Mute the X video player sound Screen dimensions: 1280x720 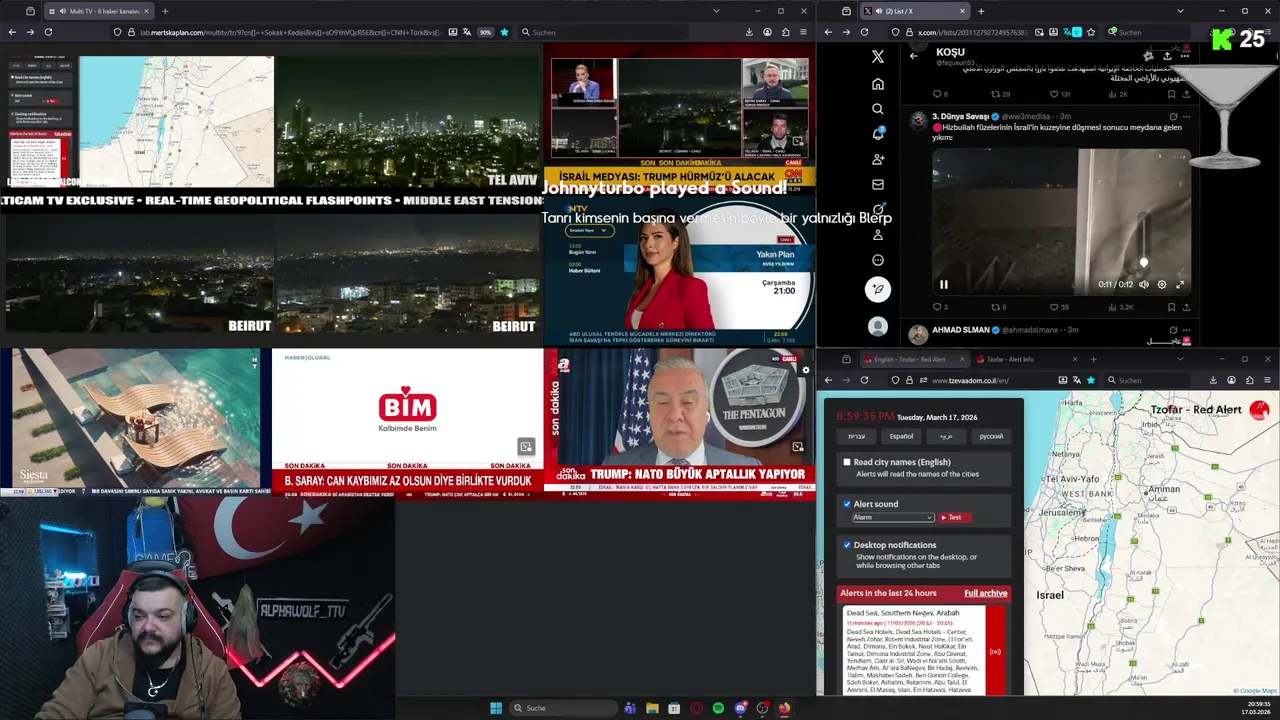click(x=1143, y=284)
